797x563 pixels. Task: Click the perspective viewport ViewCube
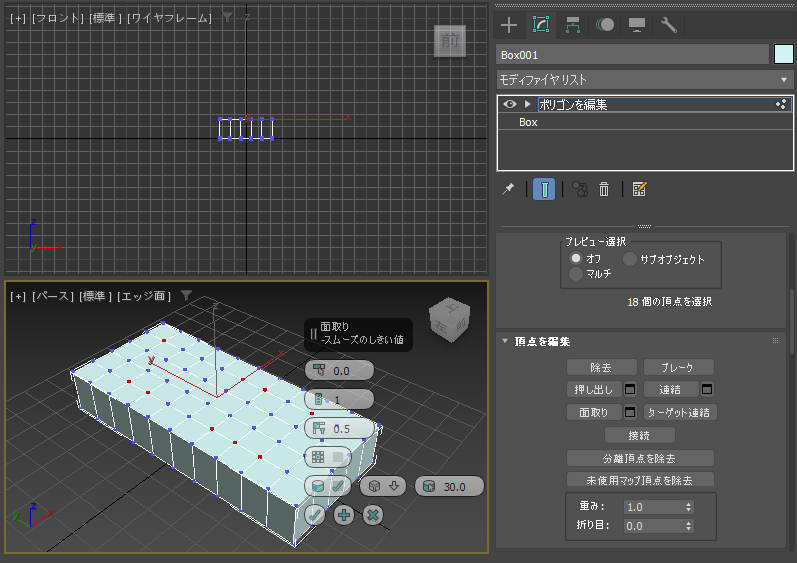click(450, 320)
